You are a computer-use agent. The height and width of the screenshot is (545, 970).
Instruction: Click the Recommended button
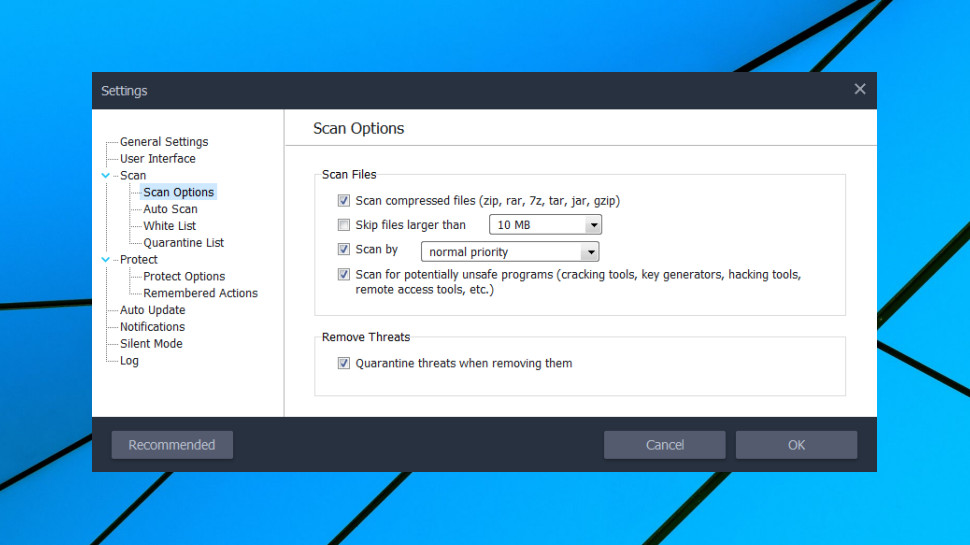click(172, 445)
